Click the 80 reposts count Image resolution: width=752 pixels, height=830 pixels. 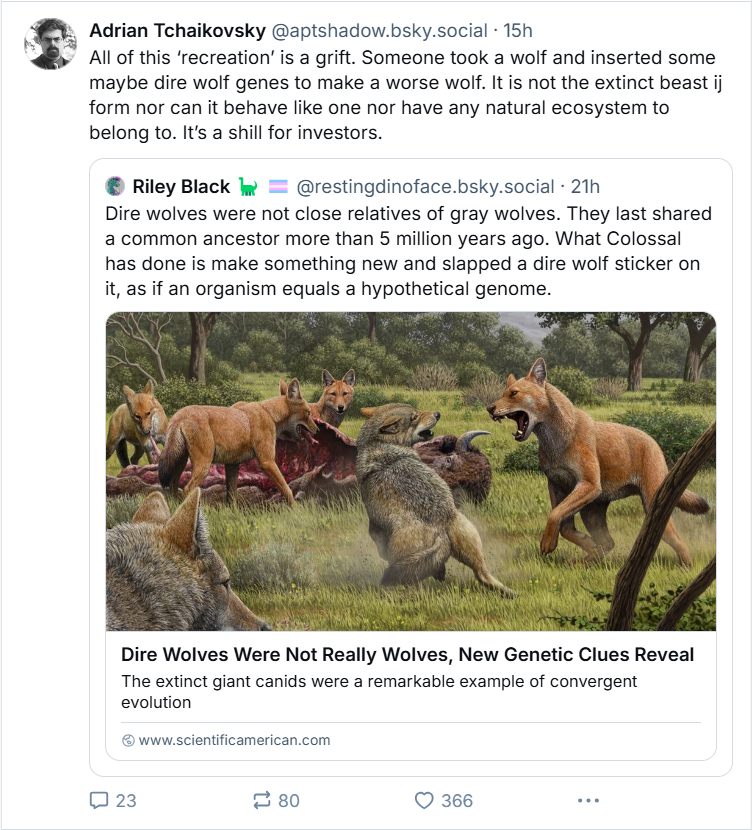(289, 800)
